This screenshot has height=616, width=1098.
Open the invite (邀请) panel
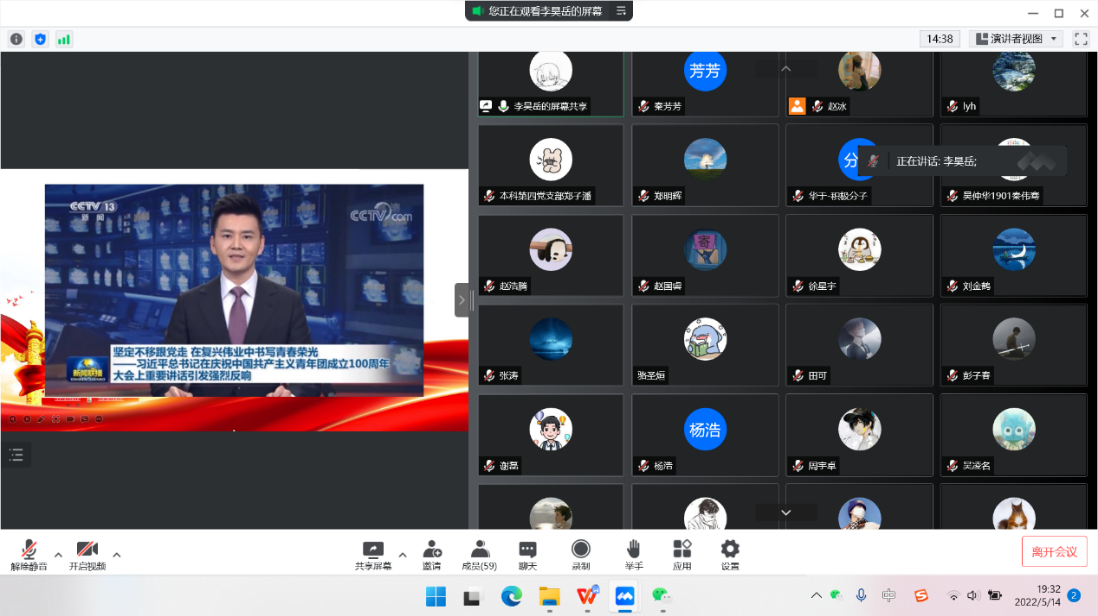[432, 555]
